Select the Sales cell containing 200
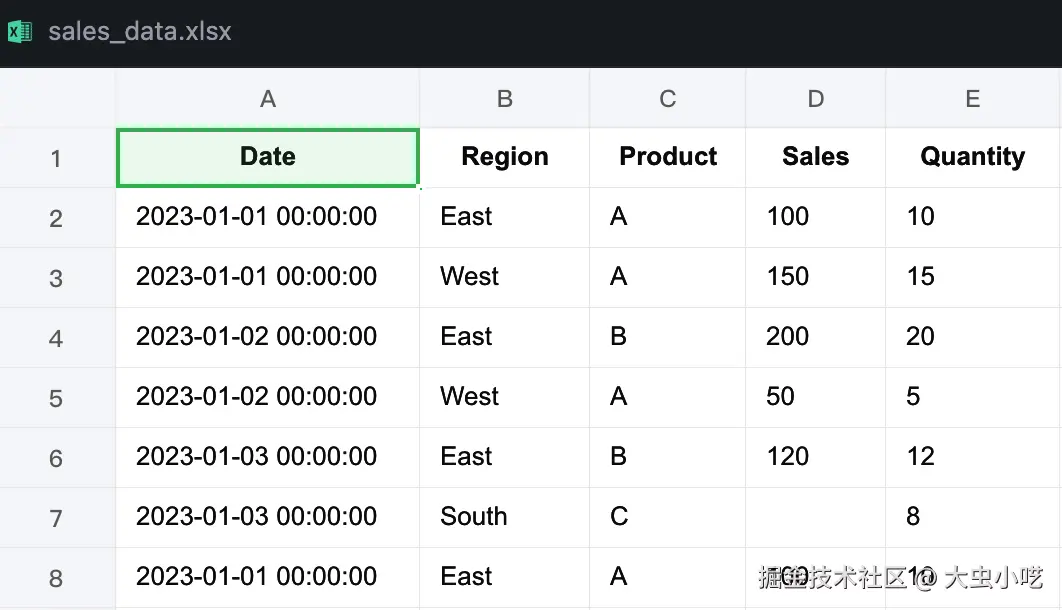Image resolution: width=1062 pixels, height=610 pixels. [x=815, y=337]
